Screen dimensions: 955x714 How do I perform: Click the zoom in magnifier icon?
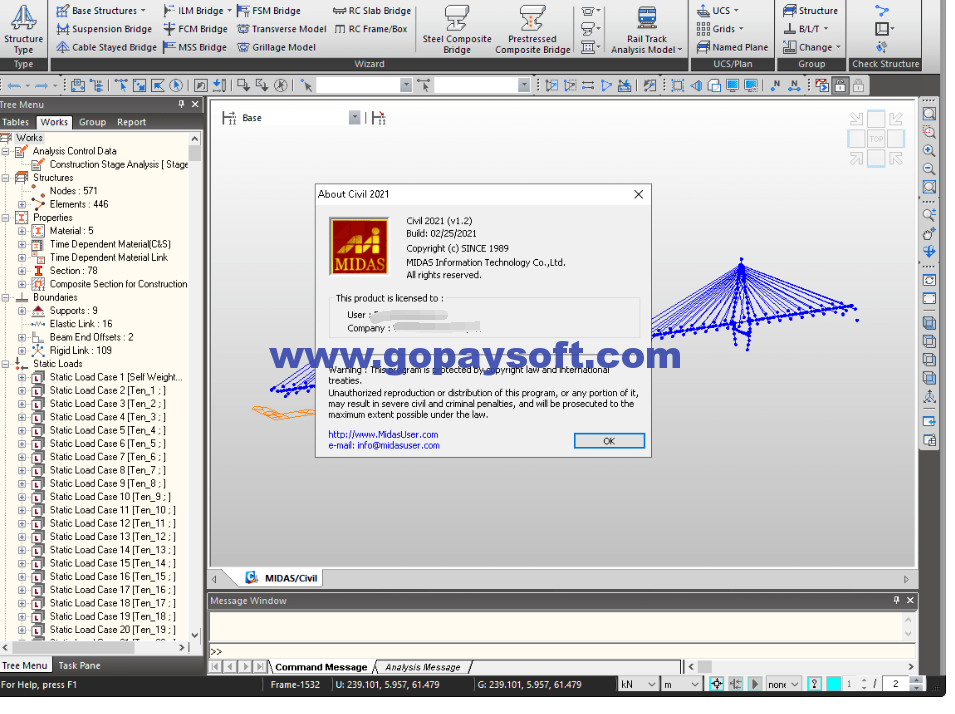[x=929, y=150]
